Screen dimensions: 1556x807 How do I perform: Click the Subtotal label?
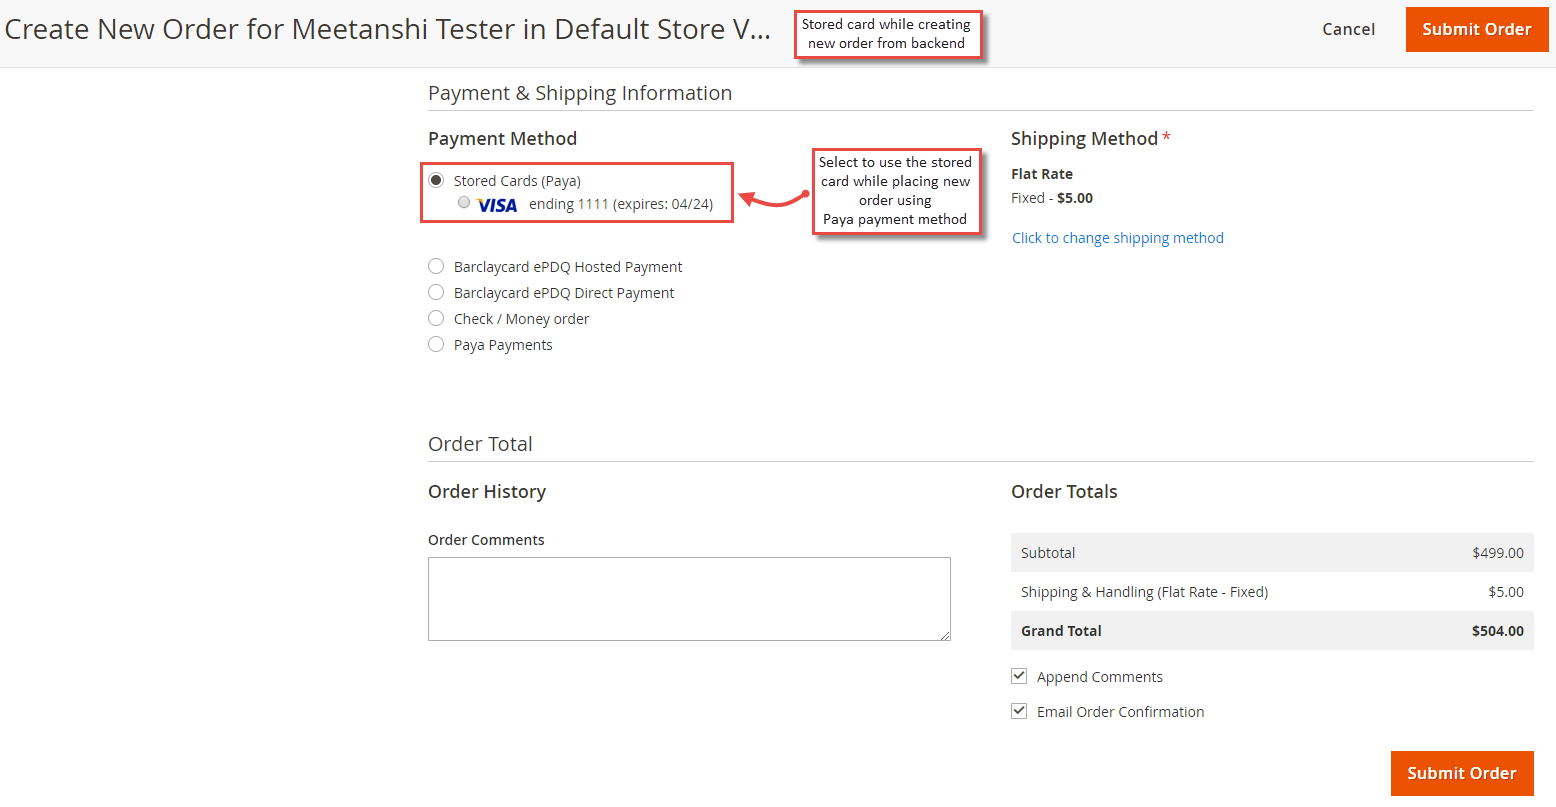pyautogui.click(x=1048, y=553)
